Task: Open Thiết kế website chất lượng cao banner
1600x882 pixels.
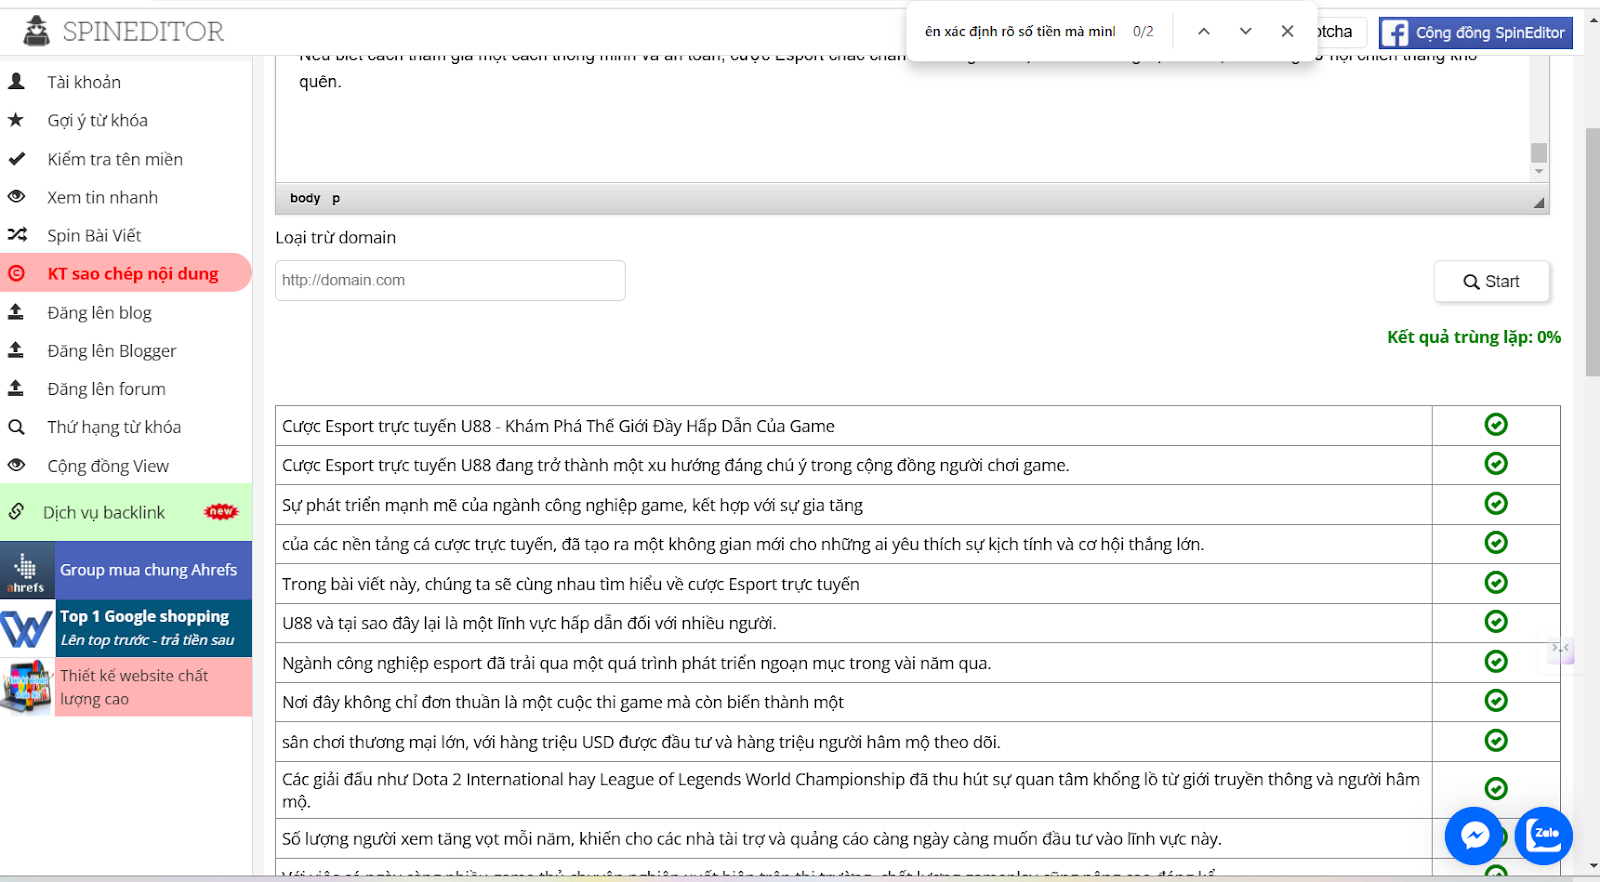Action: pyautogui.click(x=126, y=687)
